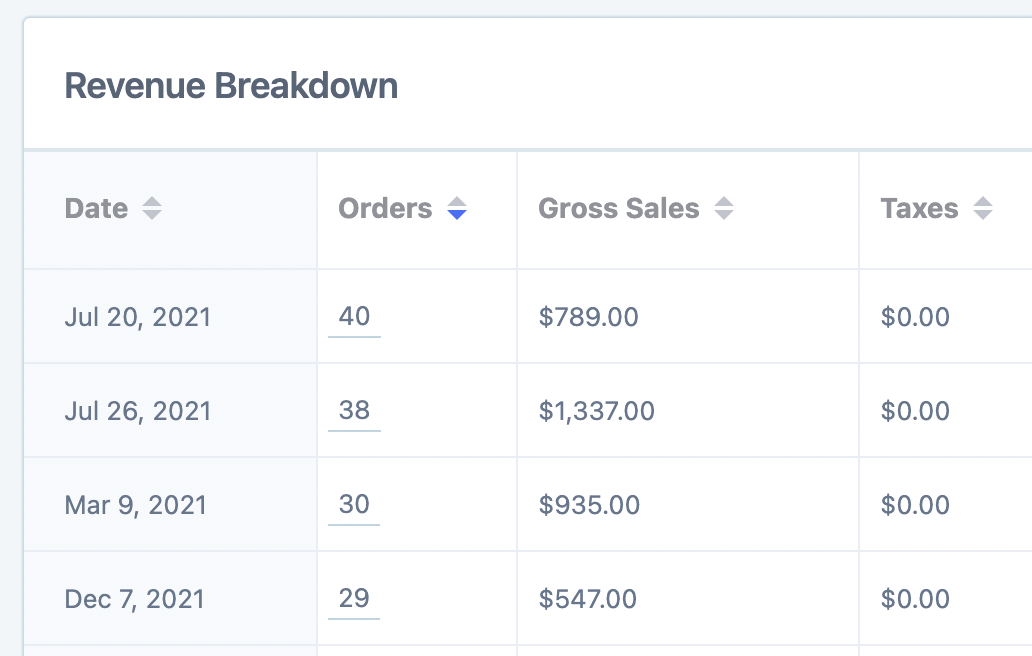The width and height of the screenshot is (1032, 656).
Task: Click the Revenue Breakdown title
Action: coord(231,86)
